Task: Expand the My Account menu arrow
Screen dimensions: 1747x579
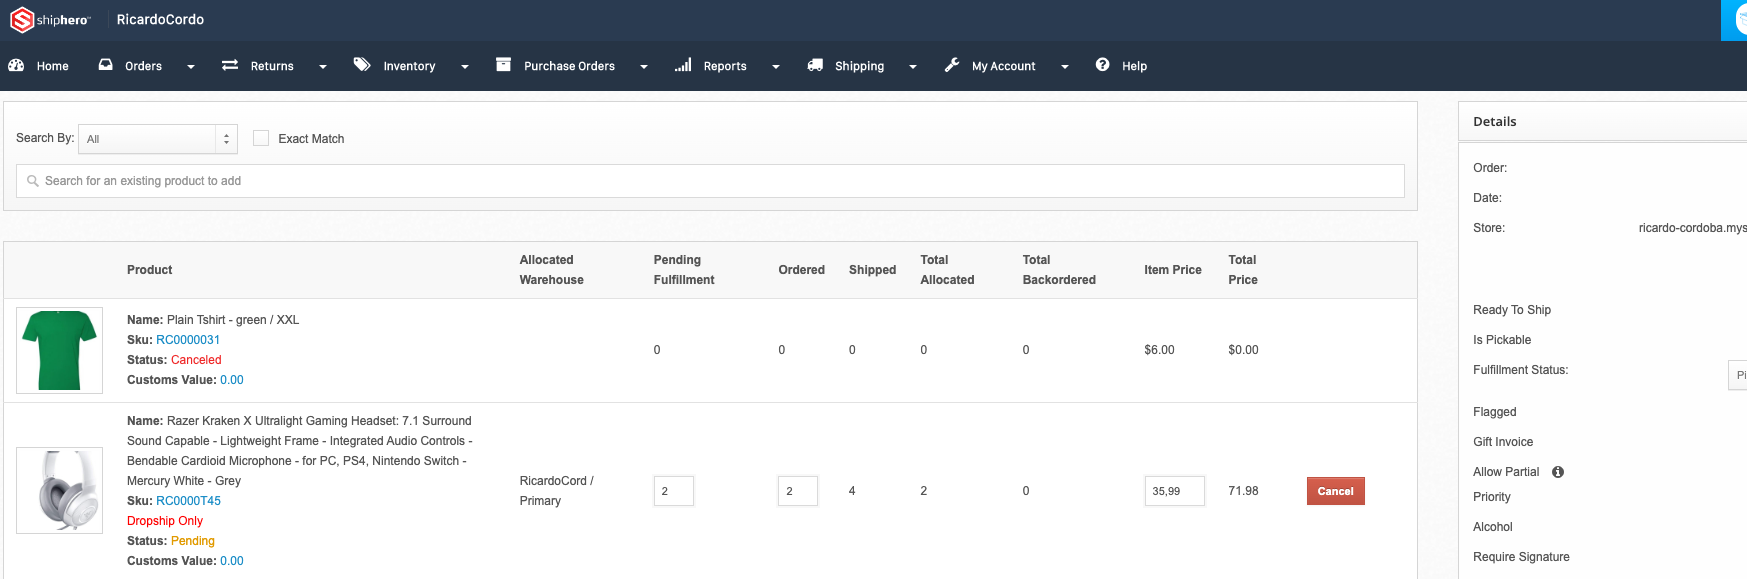Action: point(1065,67)
